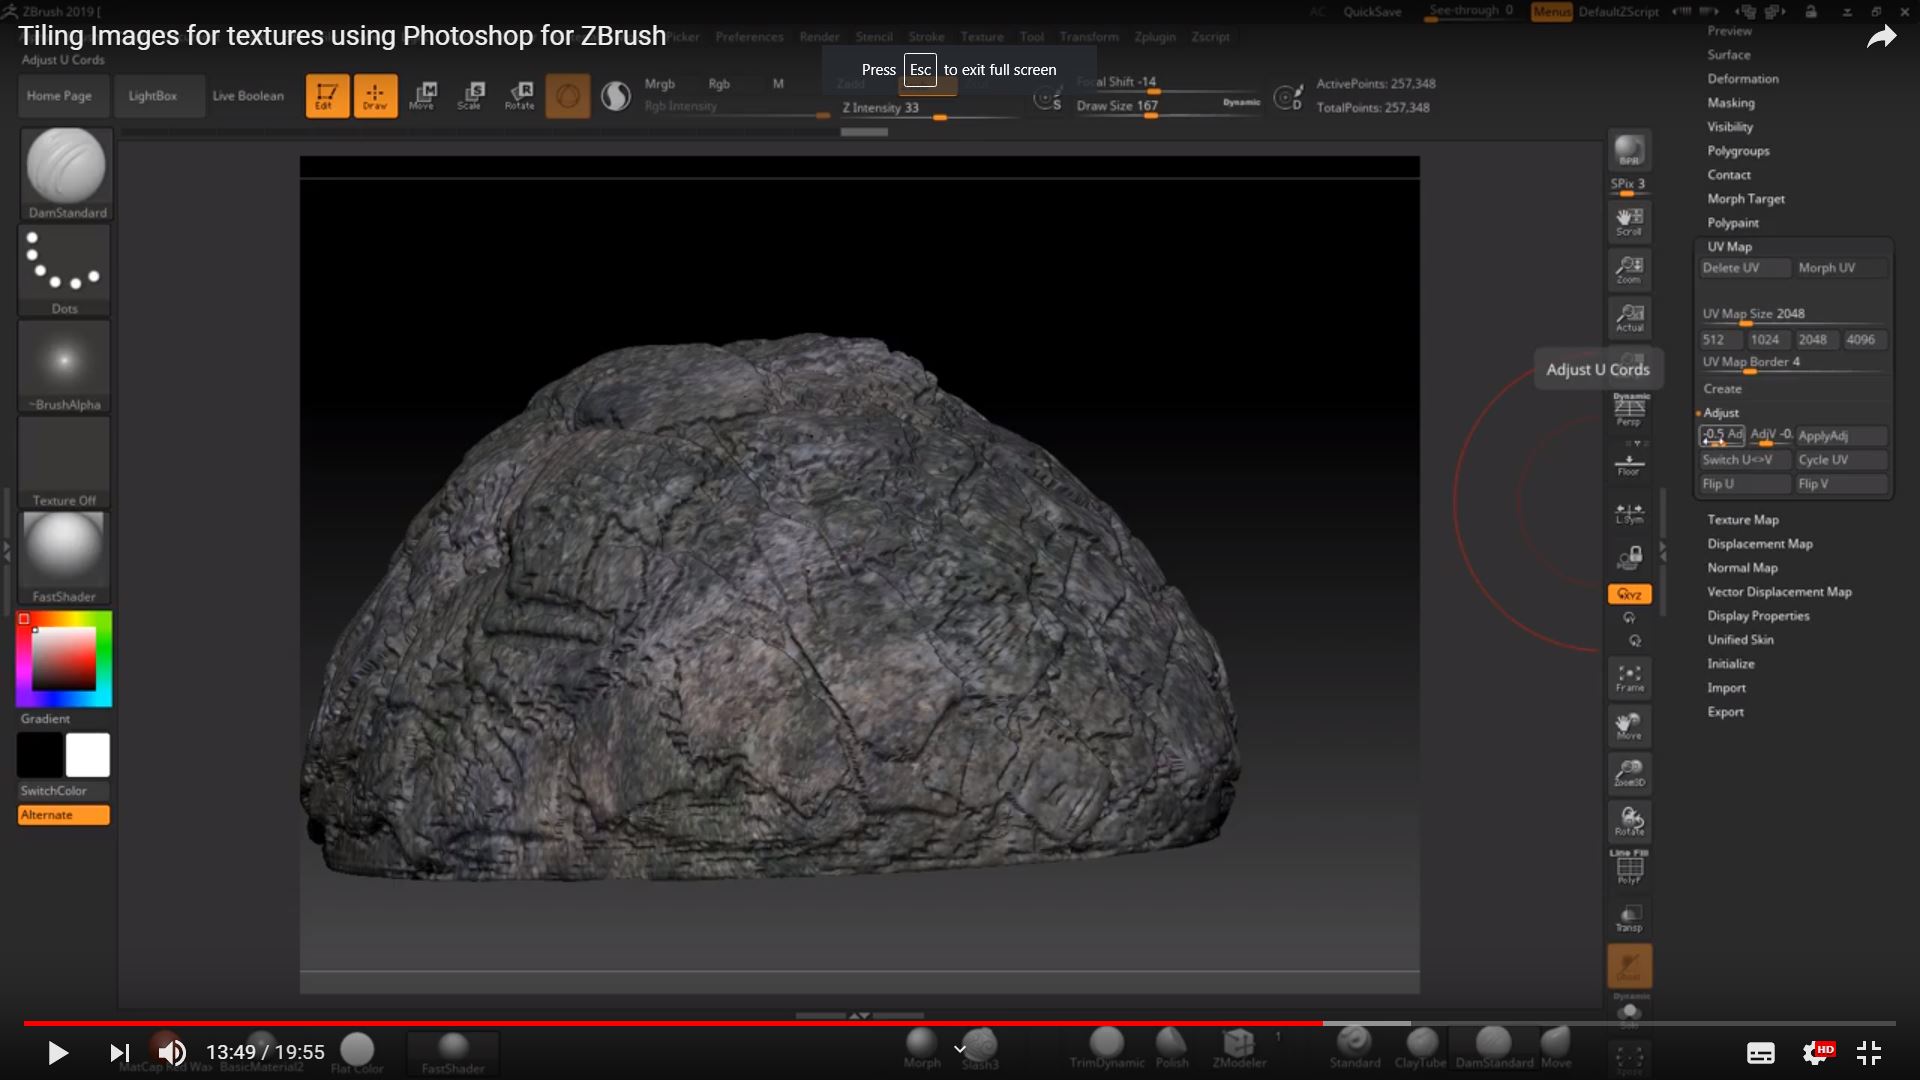Open the BrushAlpha selector
The width and height of the screenshot is (1920, 1080).
pos(65,365)
